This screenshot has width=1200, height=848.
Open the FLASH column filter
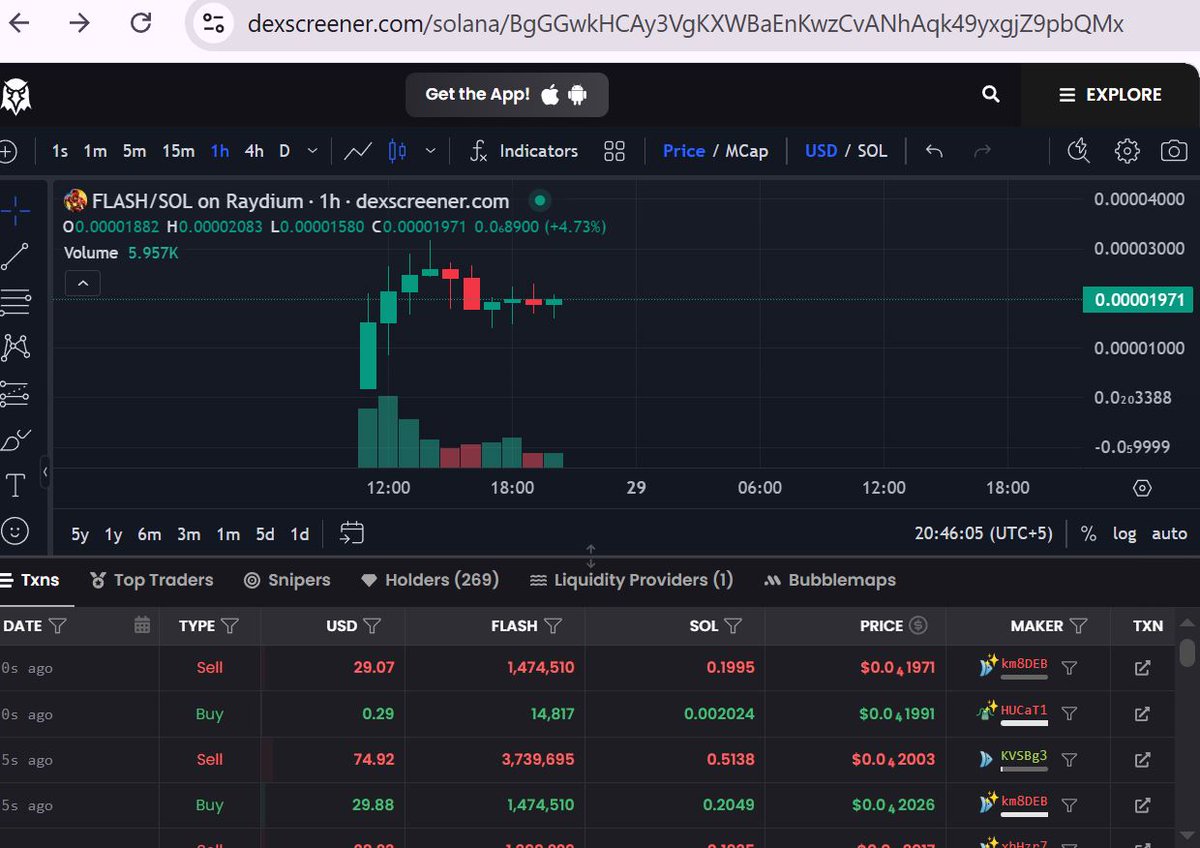pyautogui.click(x=552, y=626)
